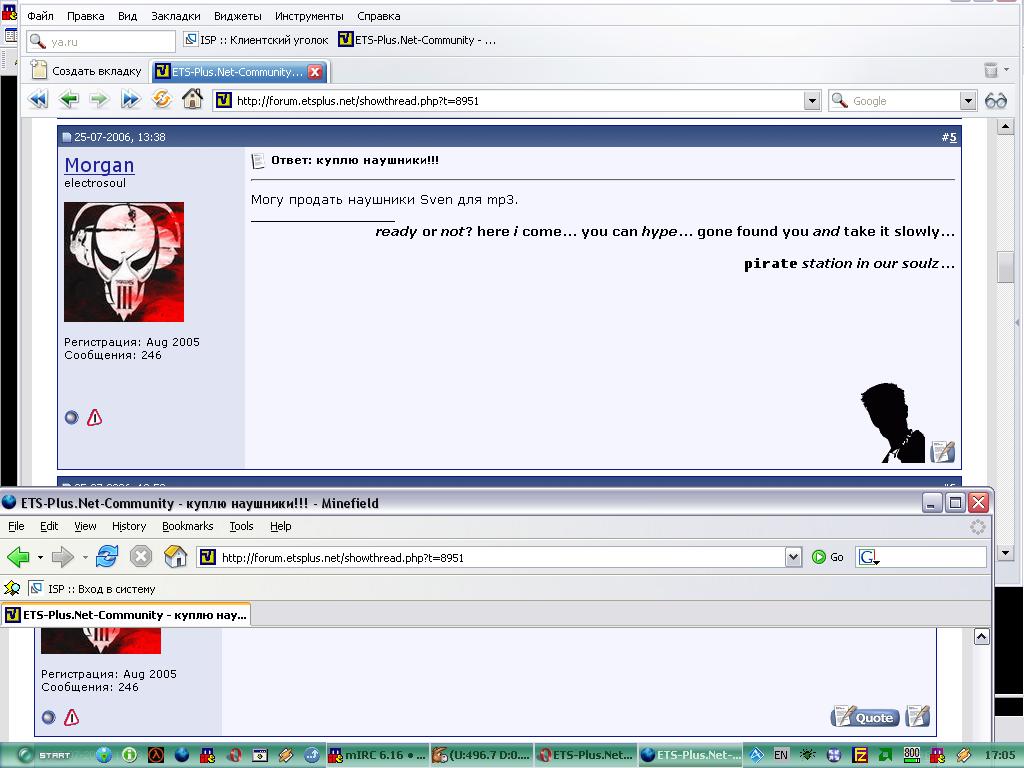
Task: Open the Закладки menu
Action: [175, 16]
